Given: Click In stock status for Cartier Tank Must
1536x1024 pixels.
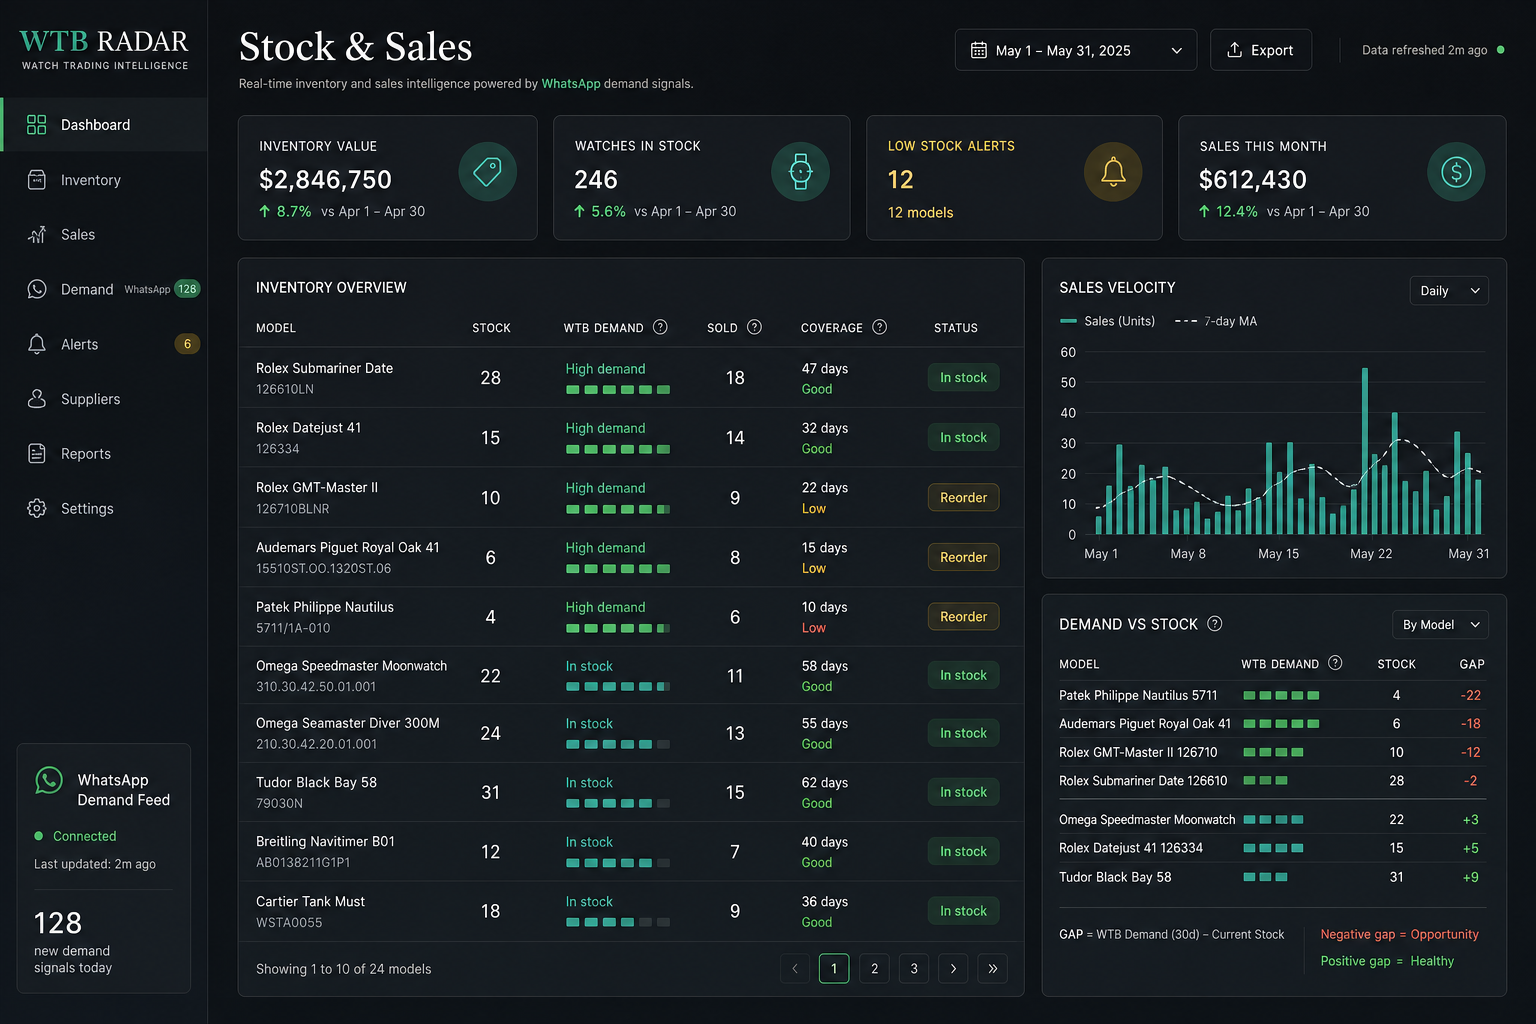Looking at the screenshot, I should [x=963, y=911].
